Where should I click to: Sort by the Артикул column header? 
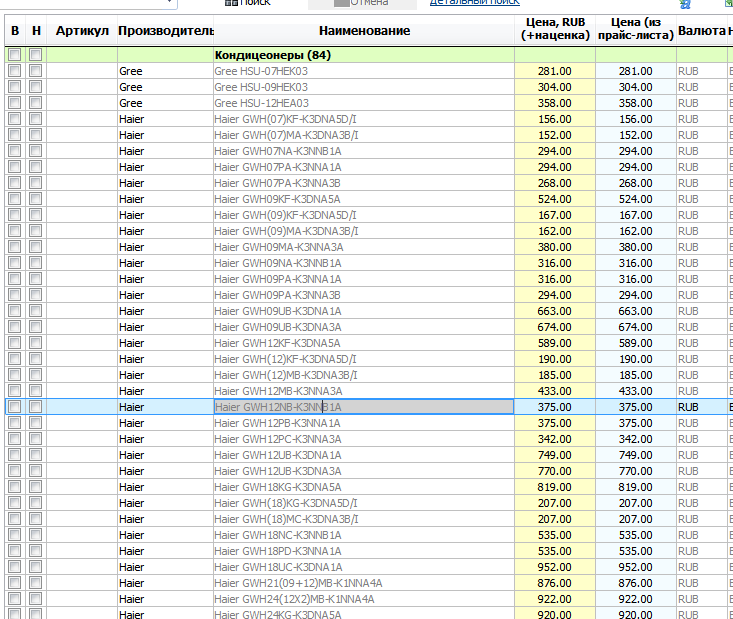[x=82, y=31]
